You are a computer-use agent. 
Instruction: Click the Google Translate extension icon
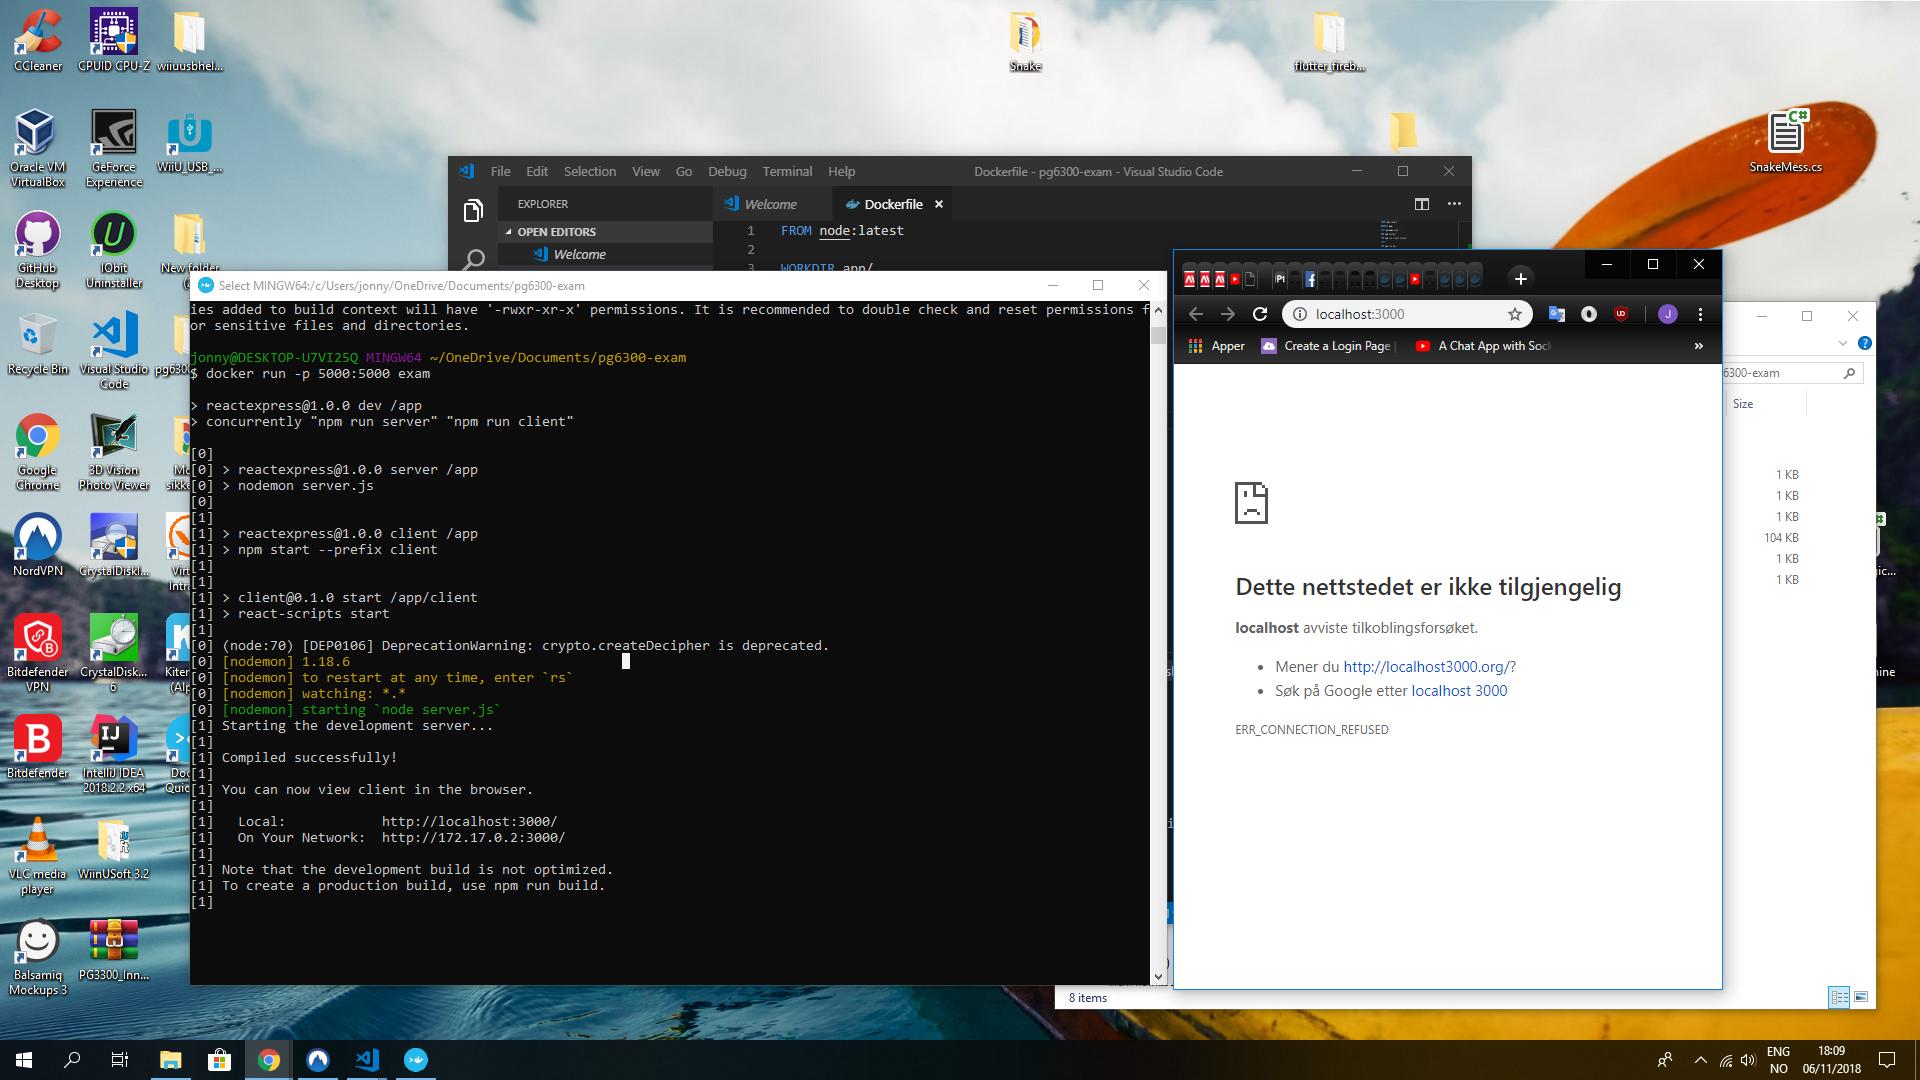[1556, 314]
